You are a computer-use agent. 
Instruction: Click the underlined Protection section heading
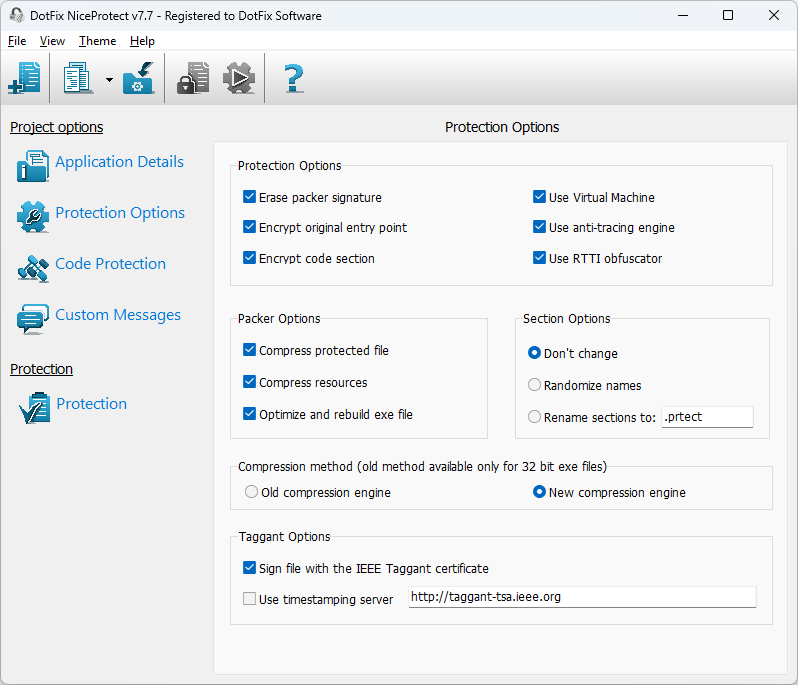(41, 369)
